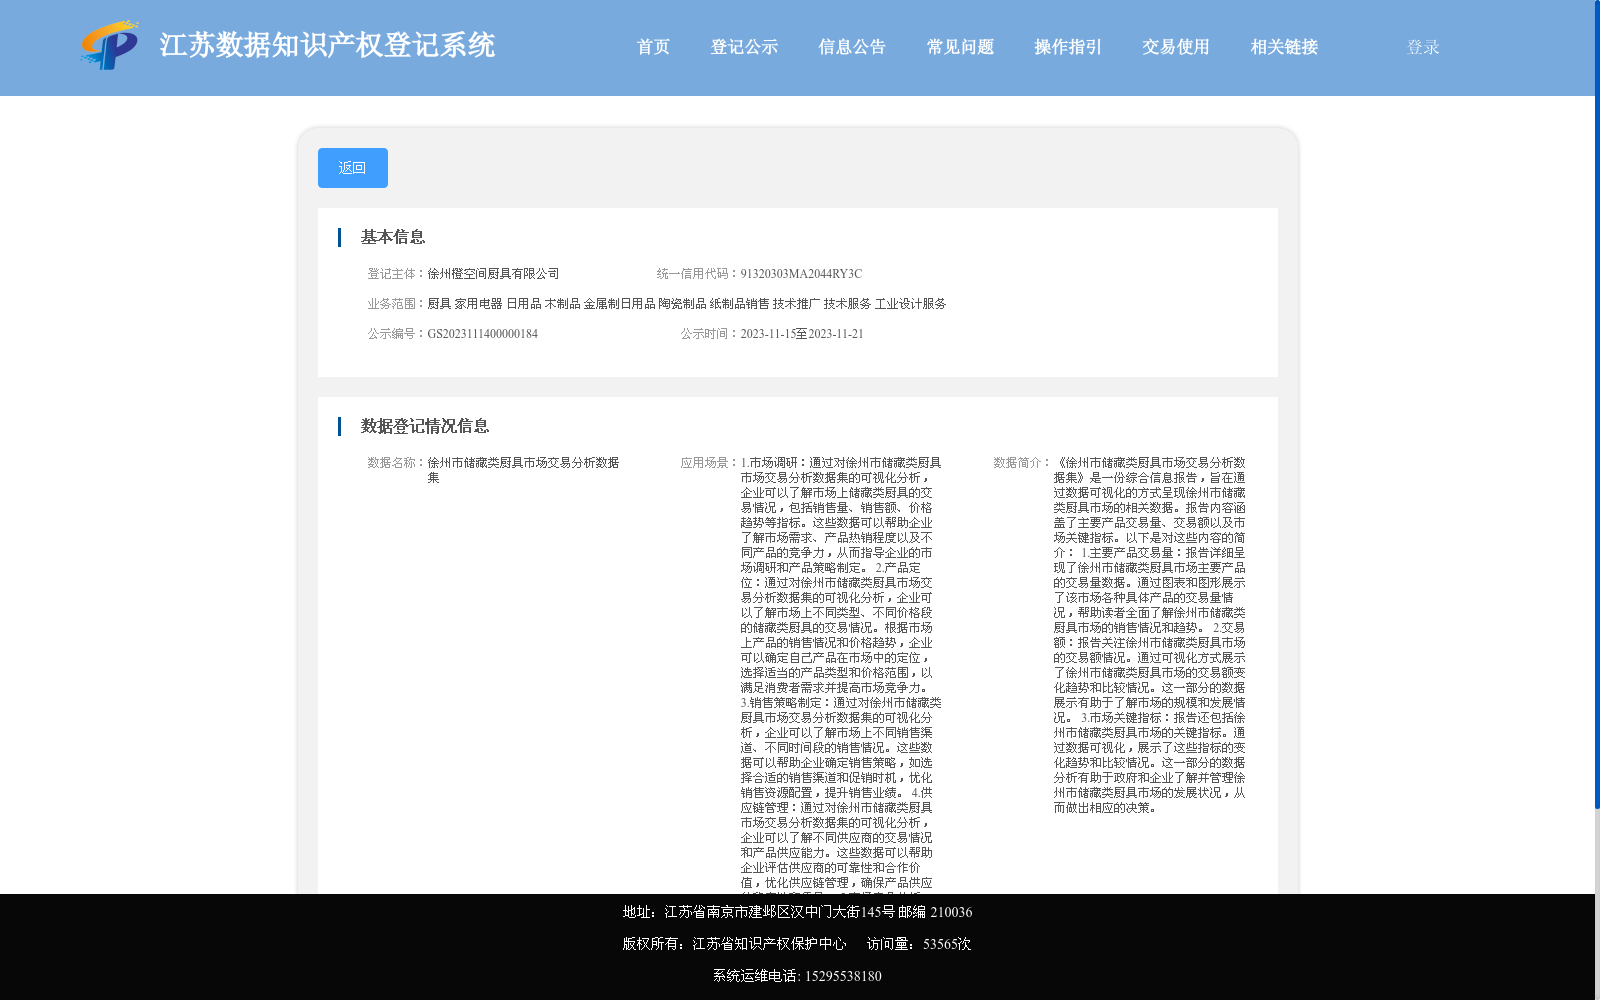Select support phone 15295538180 in footer
The height and width of the screenshot is (1000, 1600).
843,976
